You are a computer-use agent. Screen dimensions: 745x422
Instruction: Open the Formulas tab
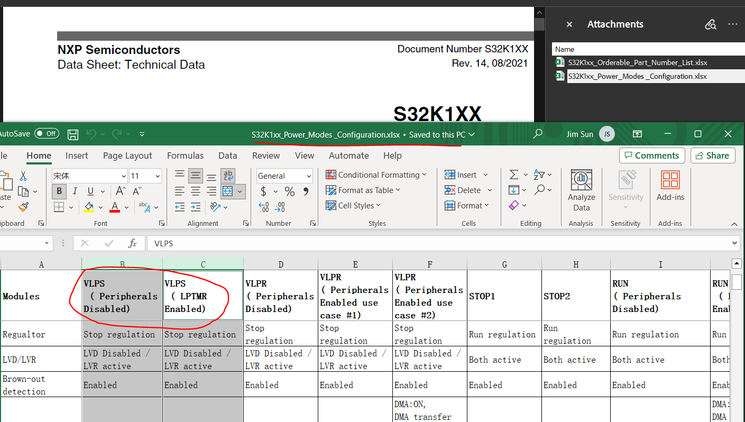coord(185,155)
